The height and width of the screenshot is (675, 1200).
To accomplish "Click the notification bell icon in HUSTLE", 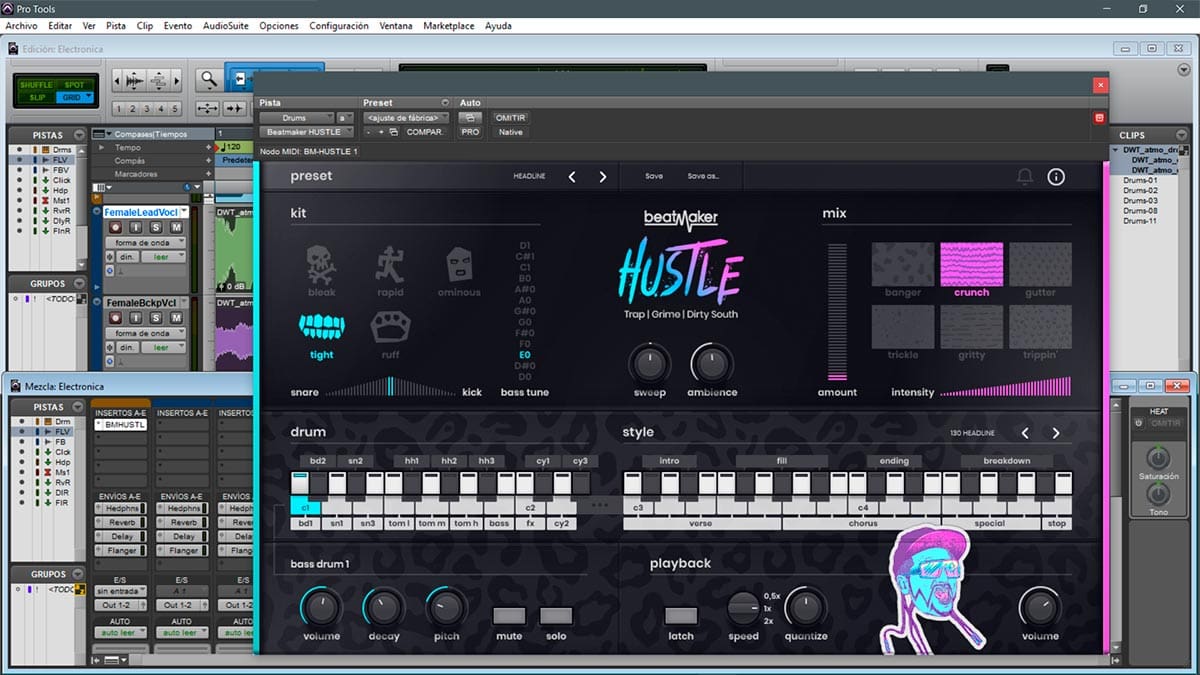I will (1025, 177).
